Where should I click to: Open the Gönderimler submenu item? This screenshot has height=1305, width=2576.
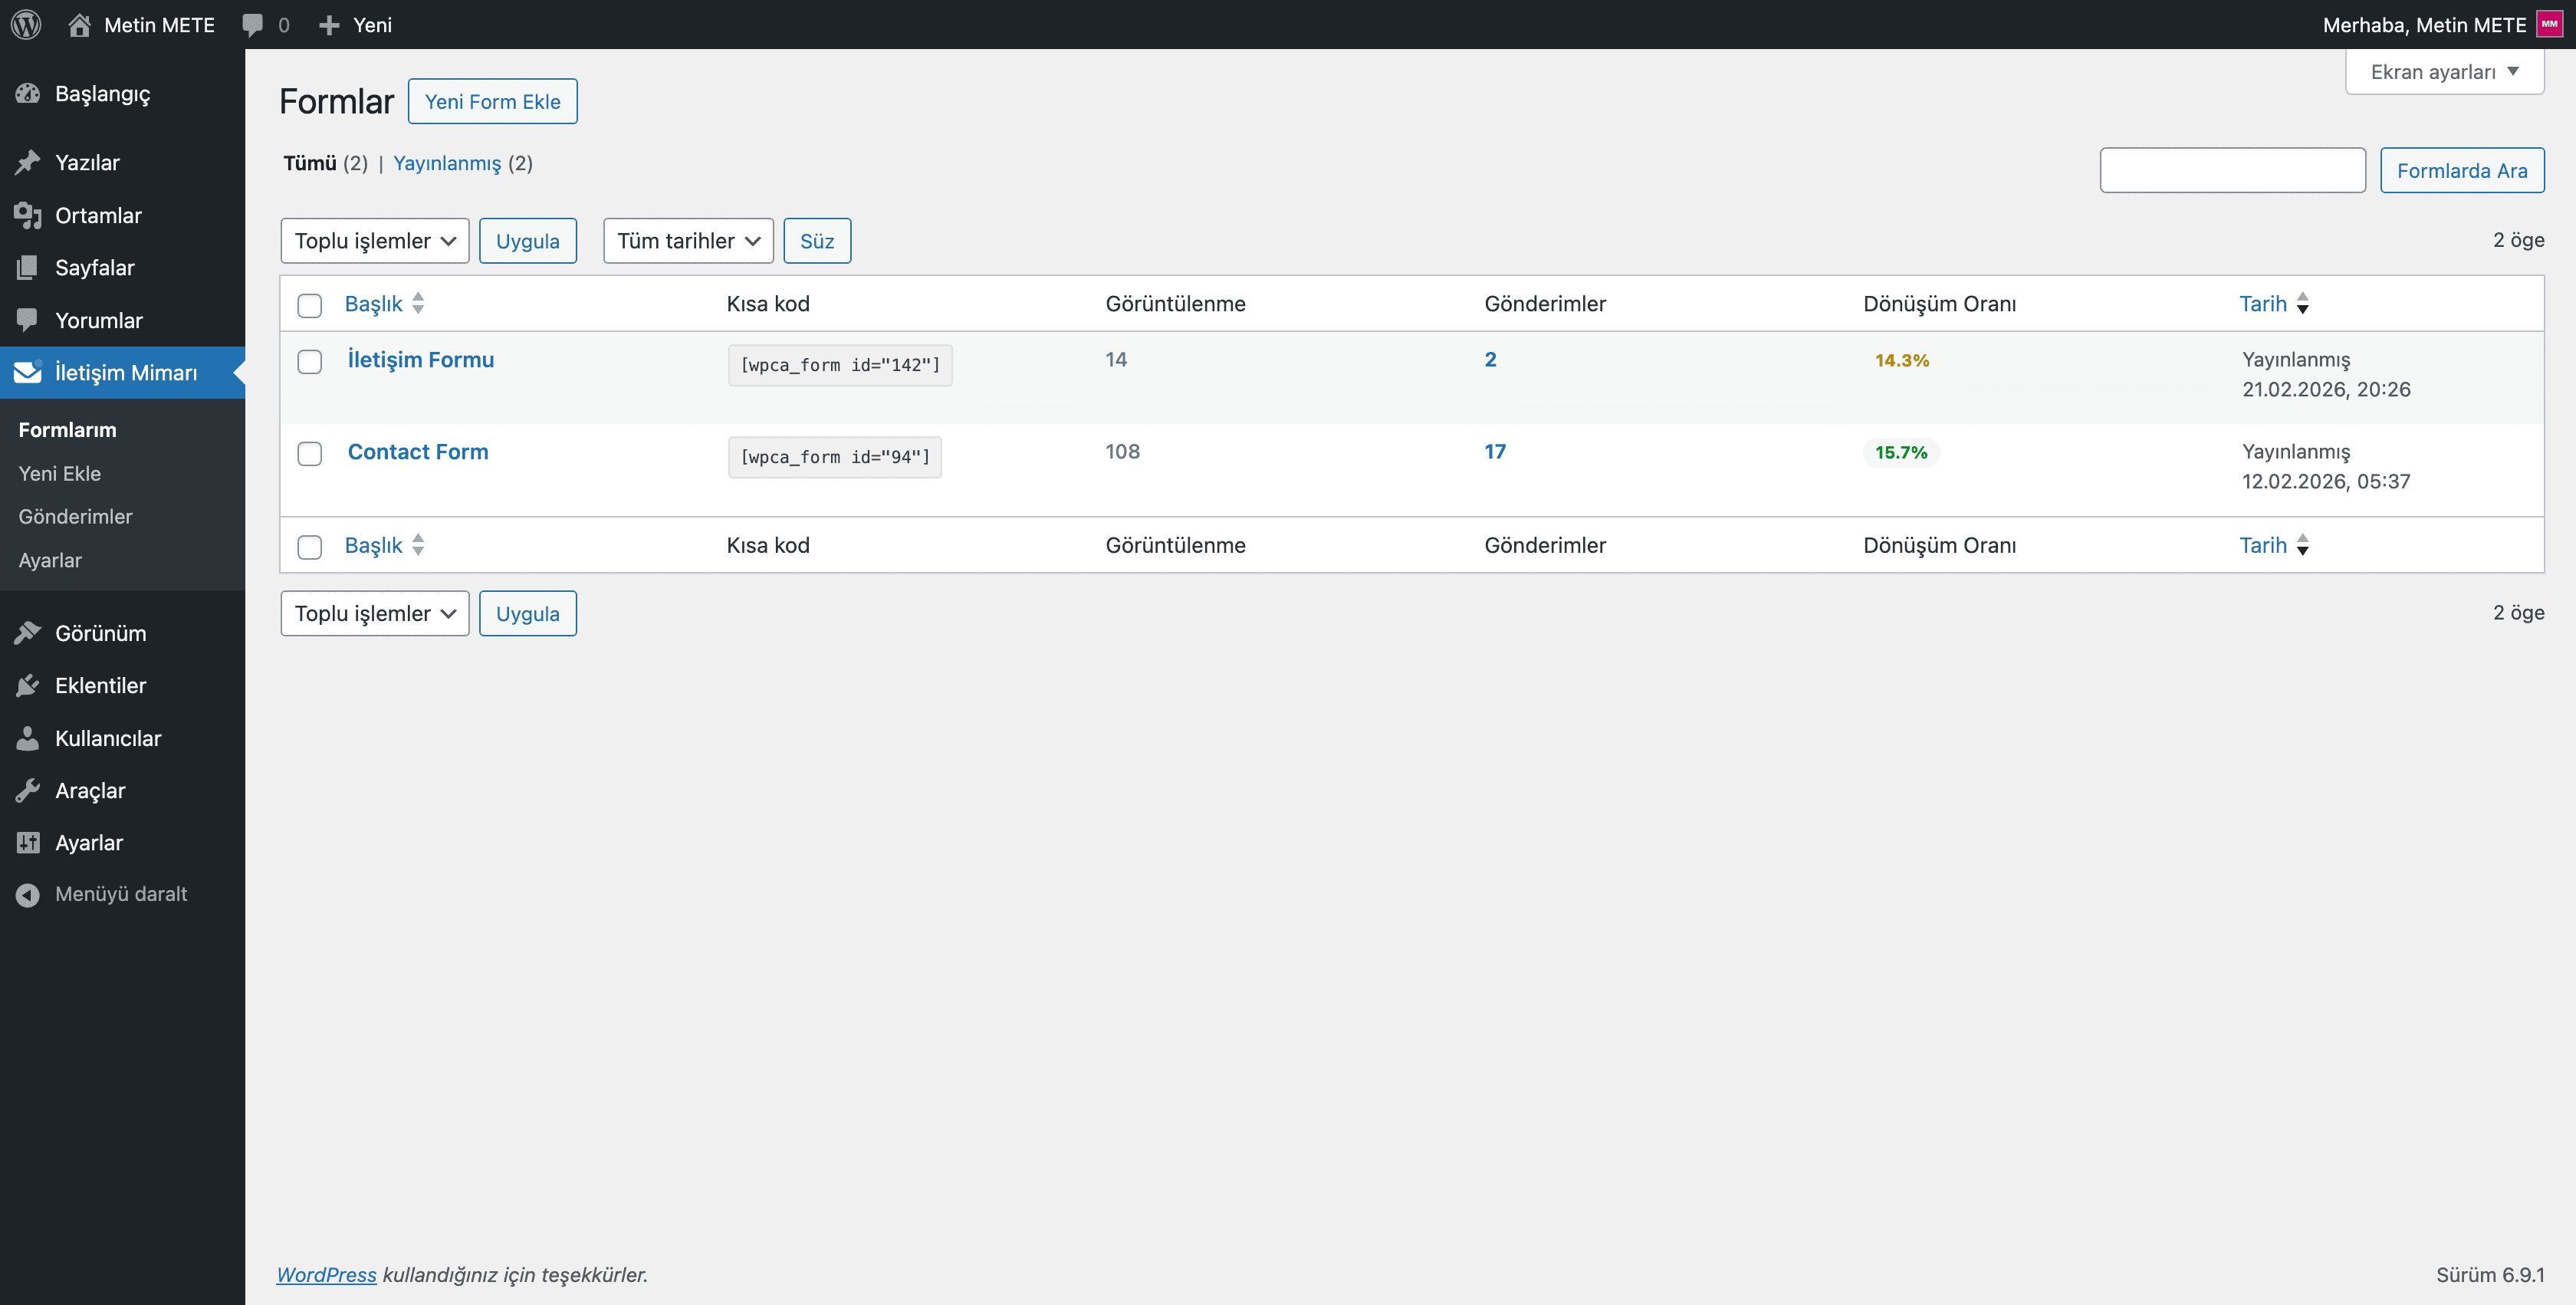click(x=75, y=516)
